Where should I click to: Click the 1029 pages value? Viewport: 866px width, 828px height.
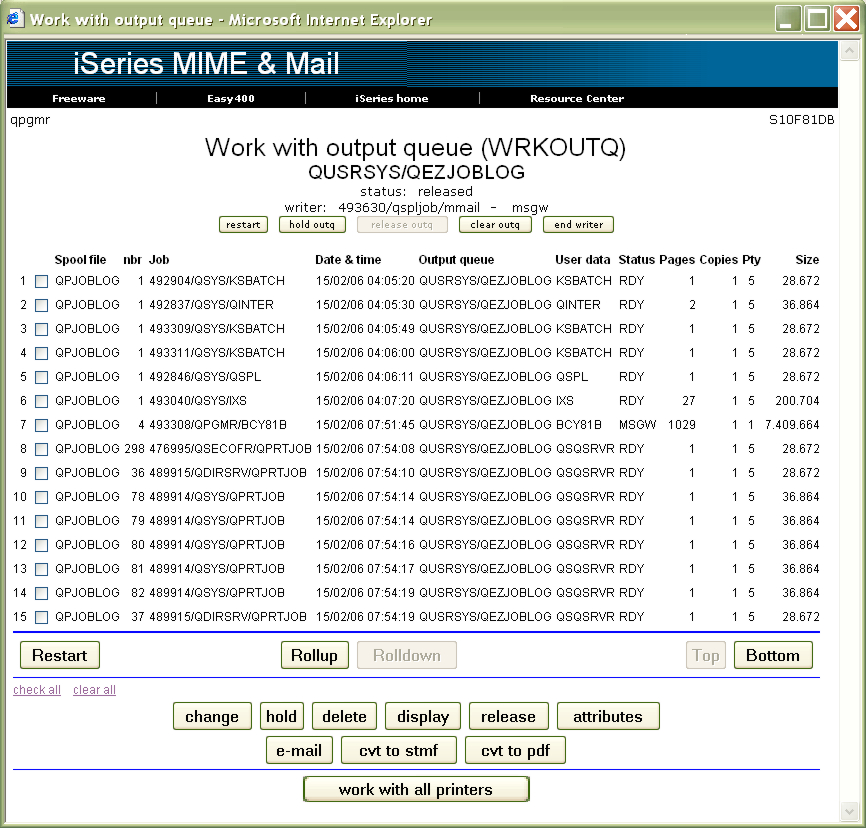[x=682, y=425]
